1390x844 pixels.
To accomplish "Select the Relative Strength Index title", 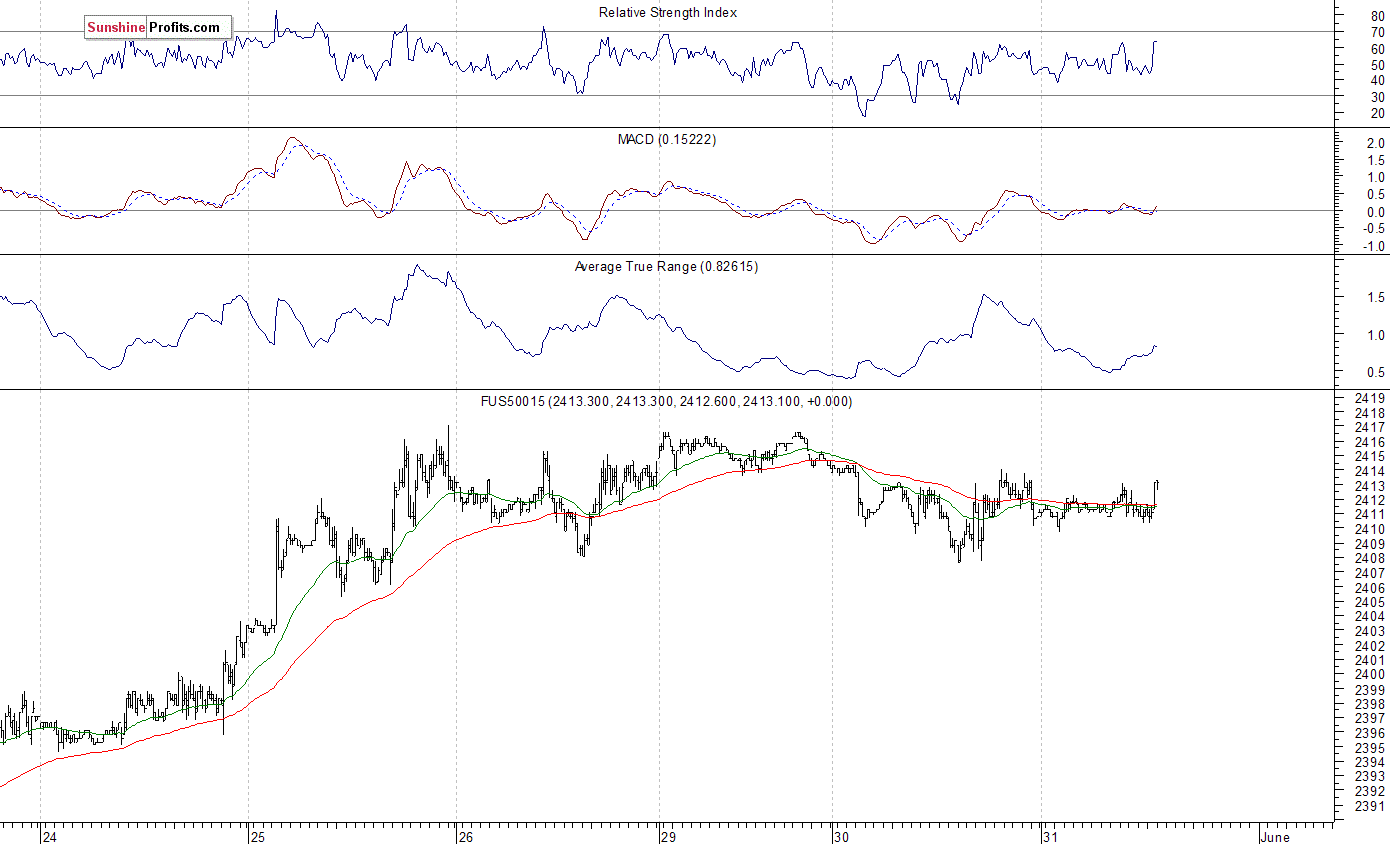I will 668,13.
